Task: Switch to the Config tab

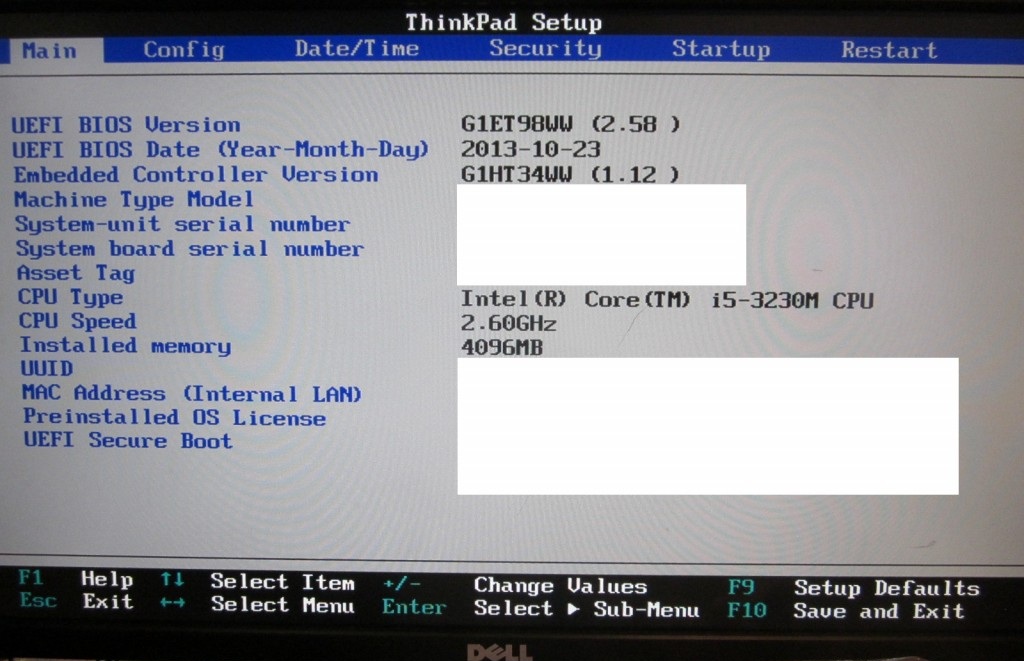Action: [x=184, y=50]
